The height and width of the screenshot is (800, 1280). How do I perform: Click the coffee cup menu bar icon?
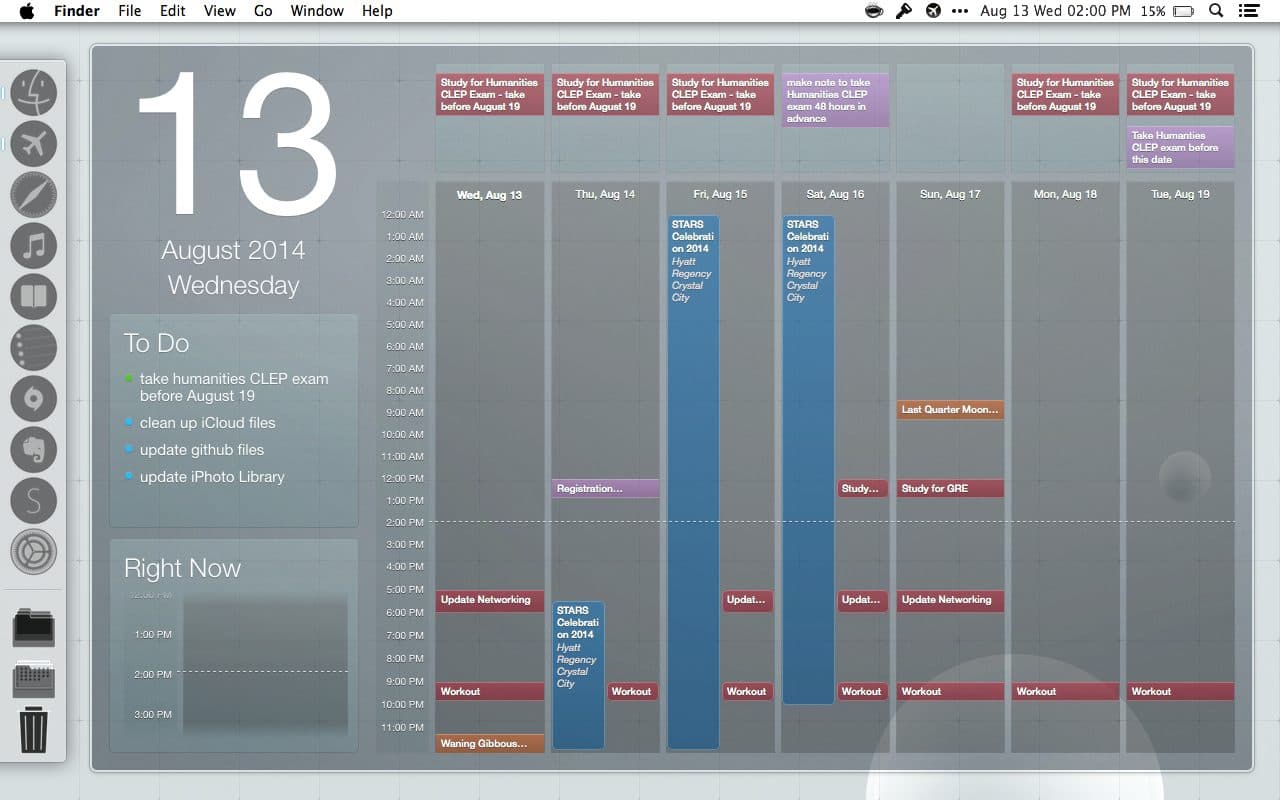tap(874, 11)
